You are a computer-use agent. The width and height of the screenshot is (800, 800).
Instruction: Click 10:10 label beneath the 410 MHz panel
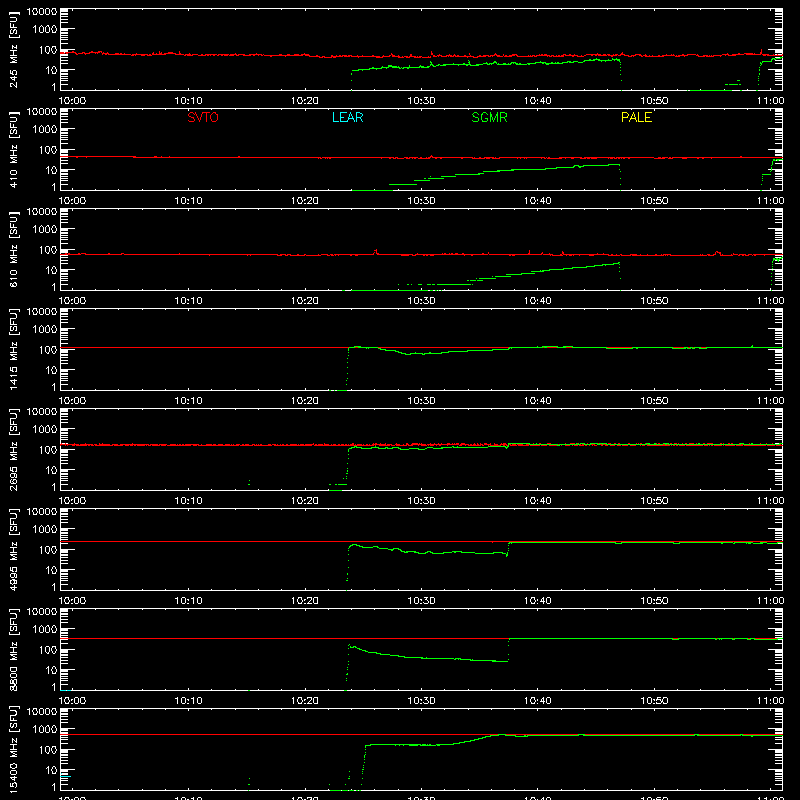188,201
